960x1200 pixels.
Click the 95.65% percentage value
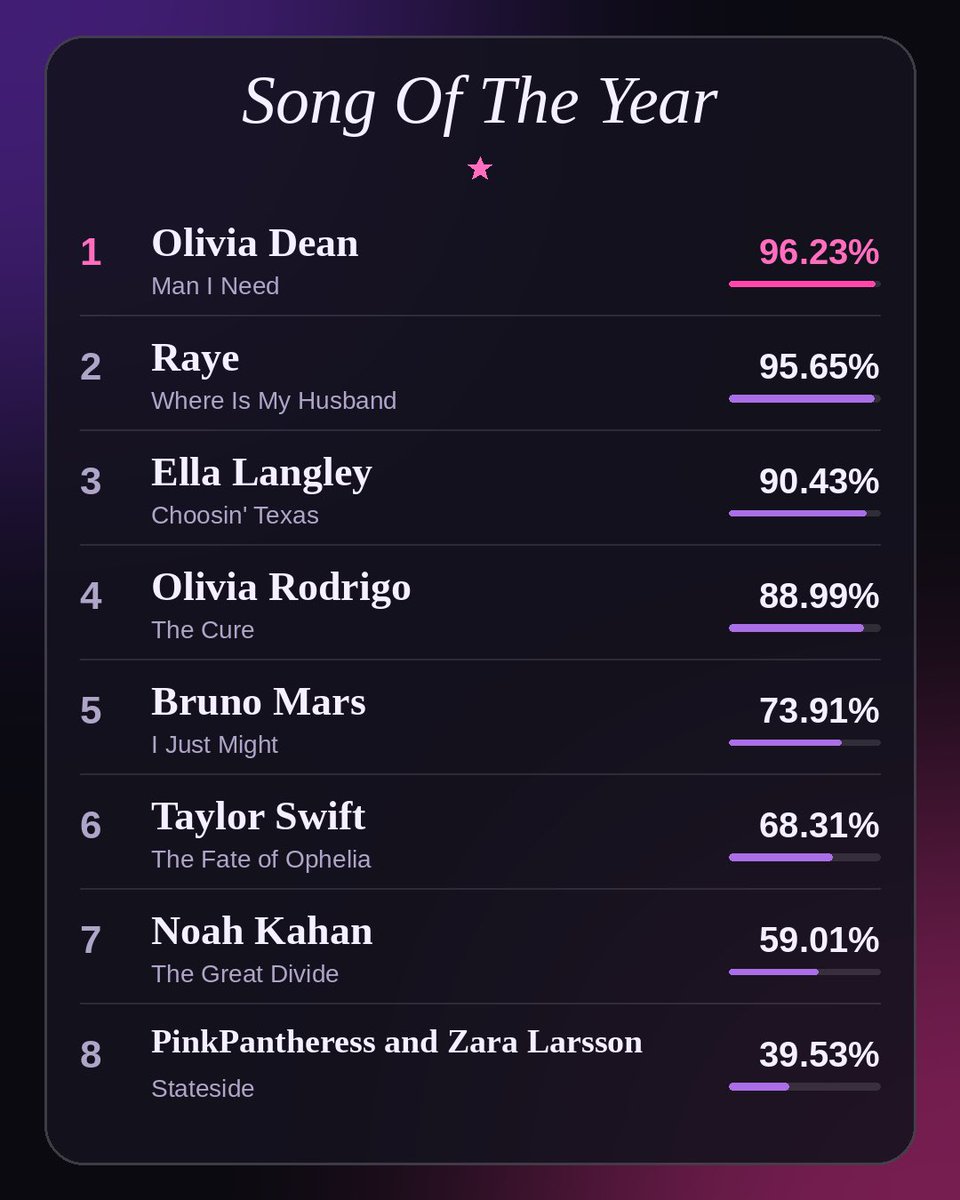pyautogui.click(x=819, y=367)
